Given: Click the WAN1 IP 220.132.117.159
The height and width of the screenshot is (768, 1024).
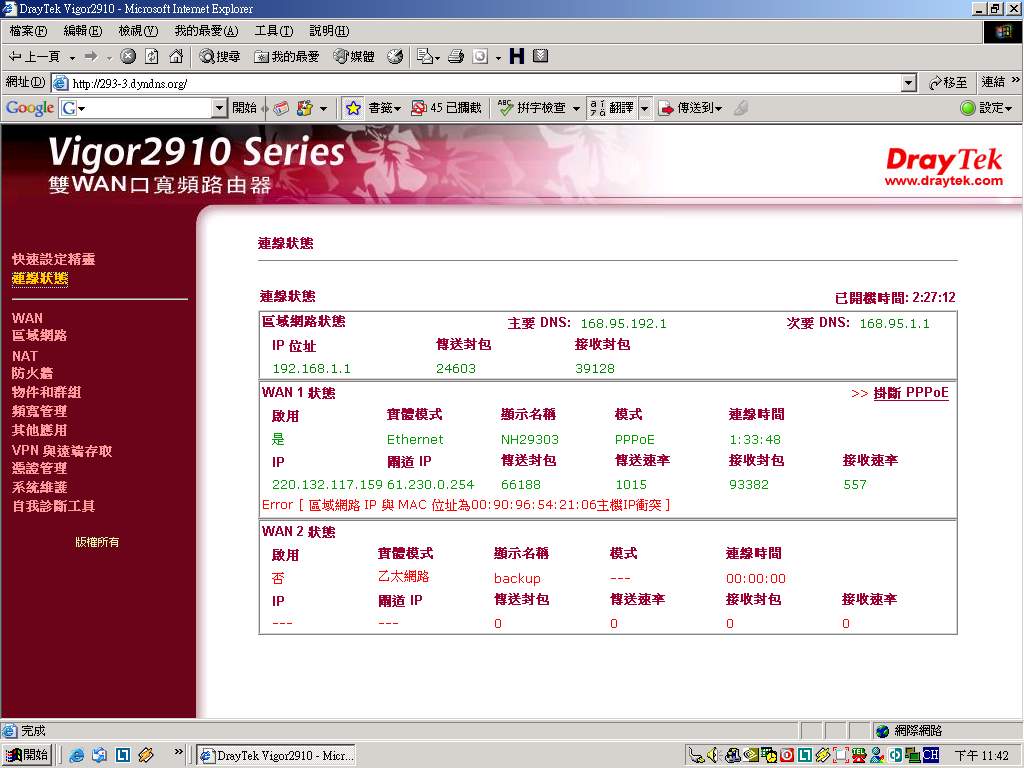Looking at the screenshot, I should [x=327, y=485].
